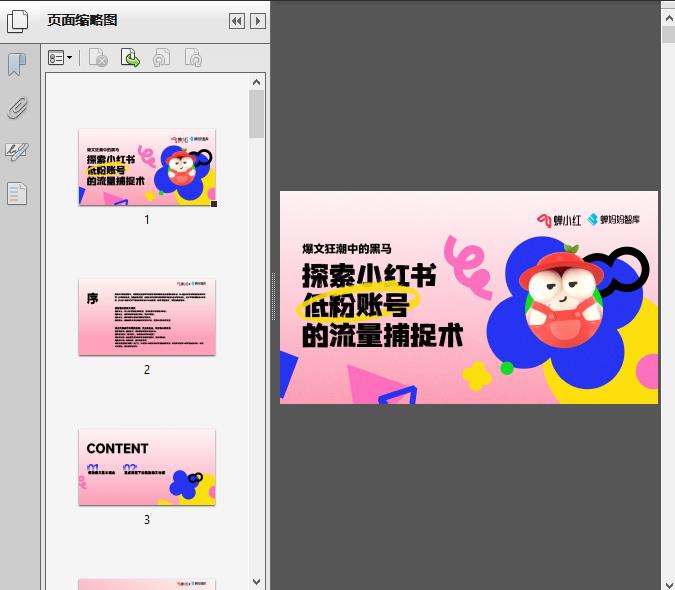Open the document/articles panel icon in the sidebar

[17, 193]
